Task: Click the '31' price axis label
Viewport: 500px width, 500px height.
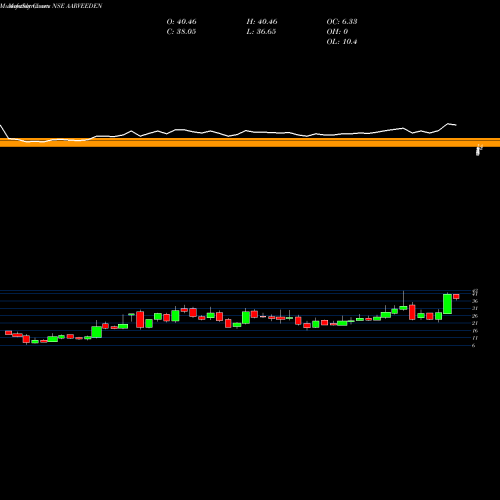Action: pos(475,308)
